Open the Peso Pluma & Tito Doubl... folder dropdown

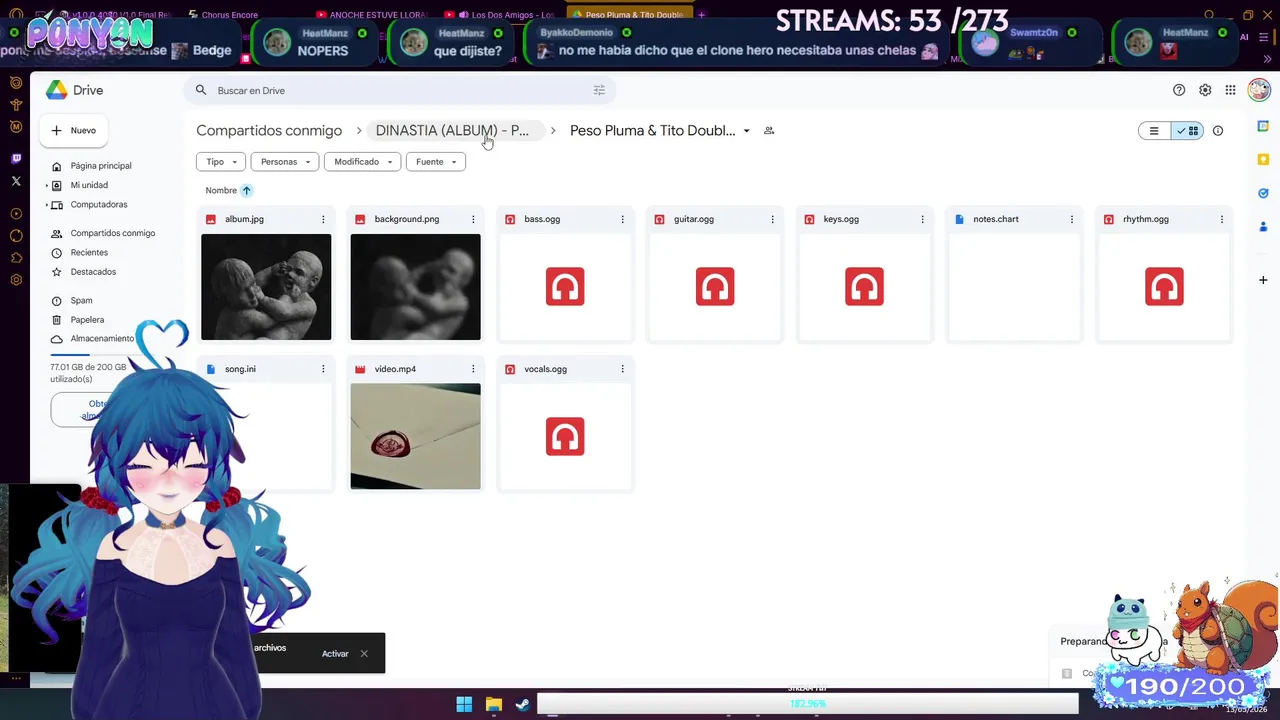pos(746,131)
